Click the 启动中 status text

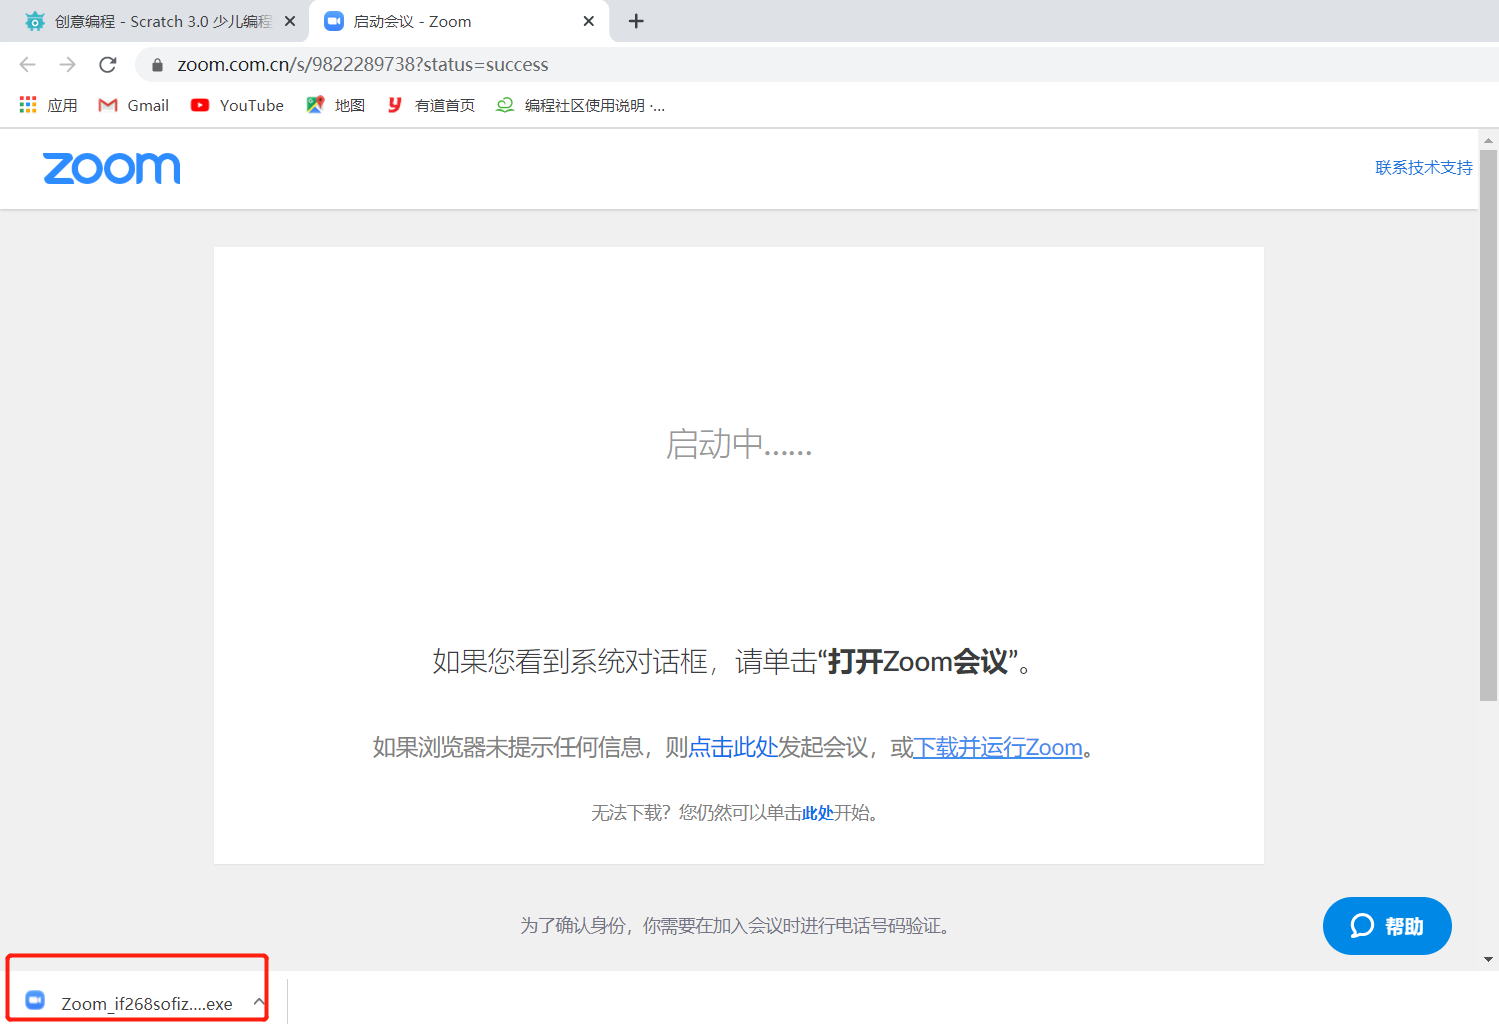click(x=739, y=444)
